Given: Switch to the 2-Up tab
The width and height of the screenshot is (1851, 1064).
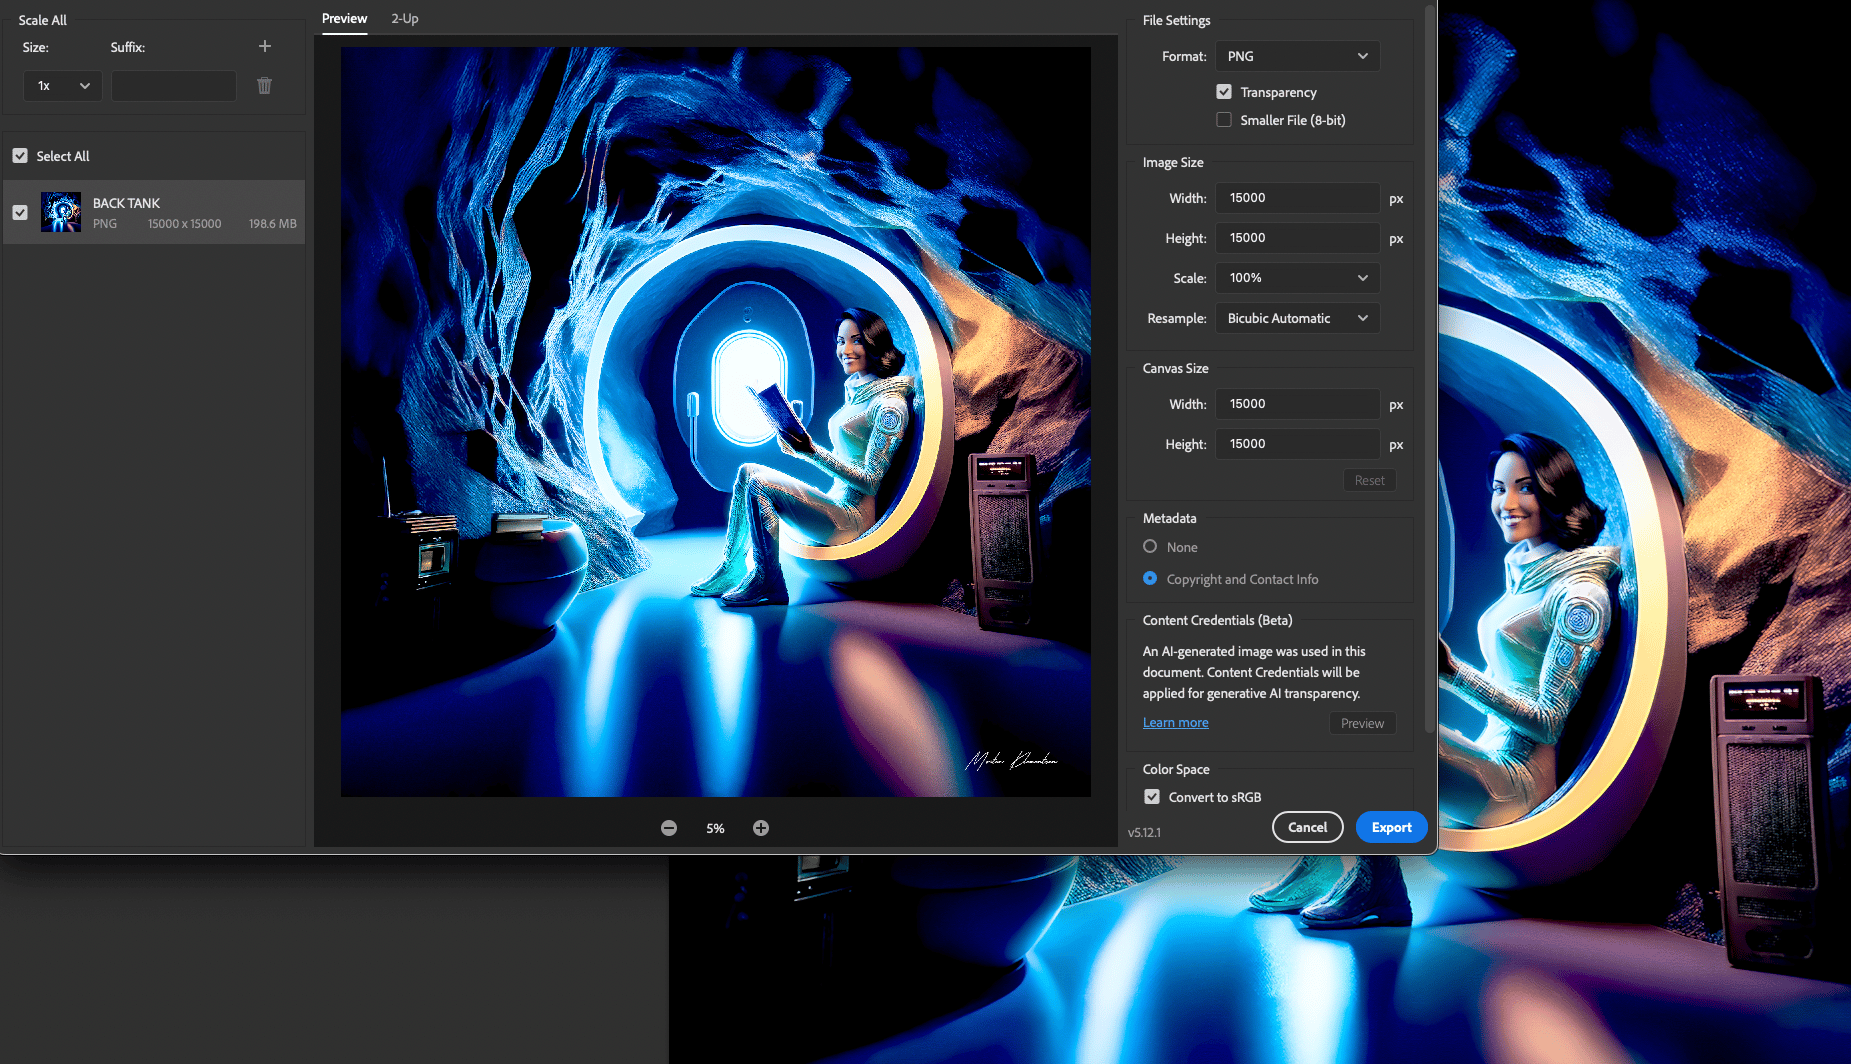Looking at the screenshot, I should click(405, 19).
